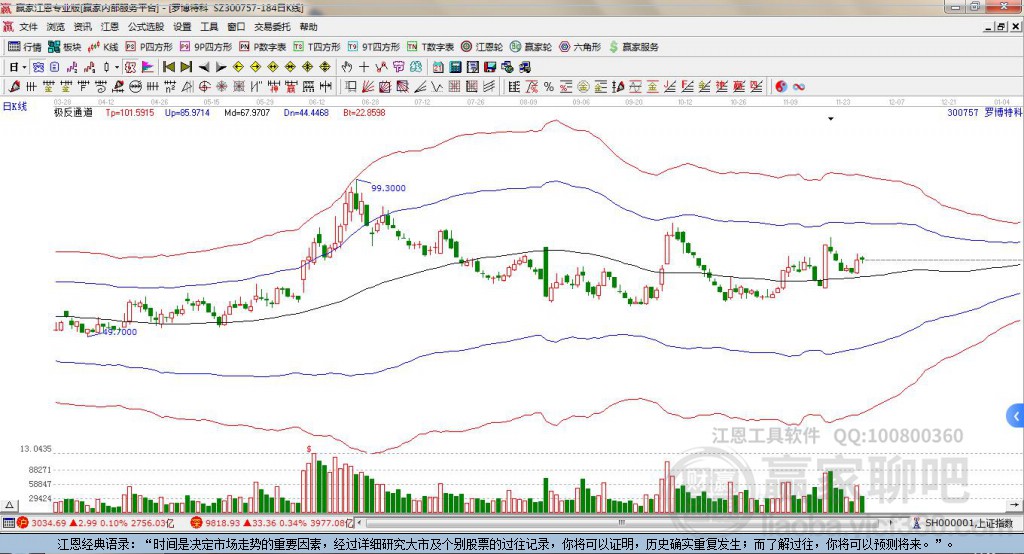Screen dimensions: 1024x554
Task: Click the leftmost yellow diamond arrow icon
Action: click(238, 67)
